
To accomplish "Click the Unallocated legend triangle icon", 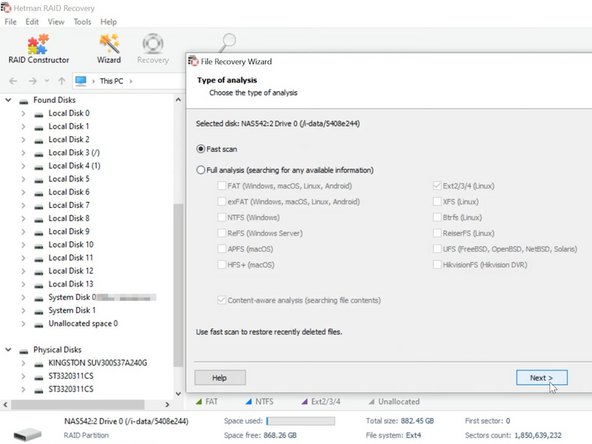I will 372,402.
